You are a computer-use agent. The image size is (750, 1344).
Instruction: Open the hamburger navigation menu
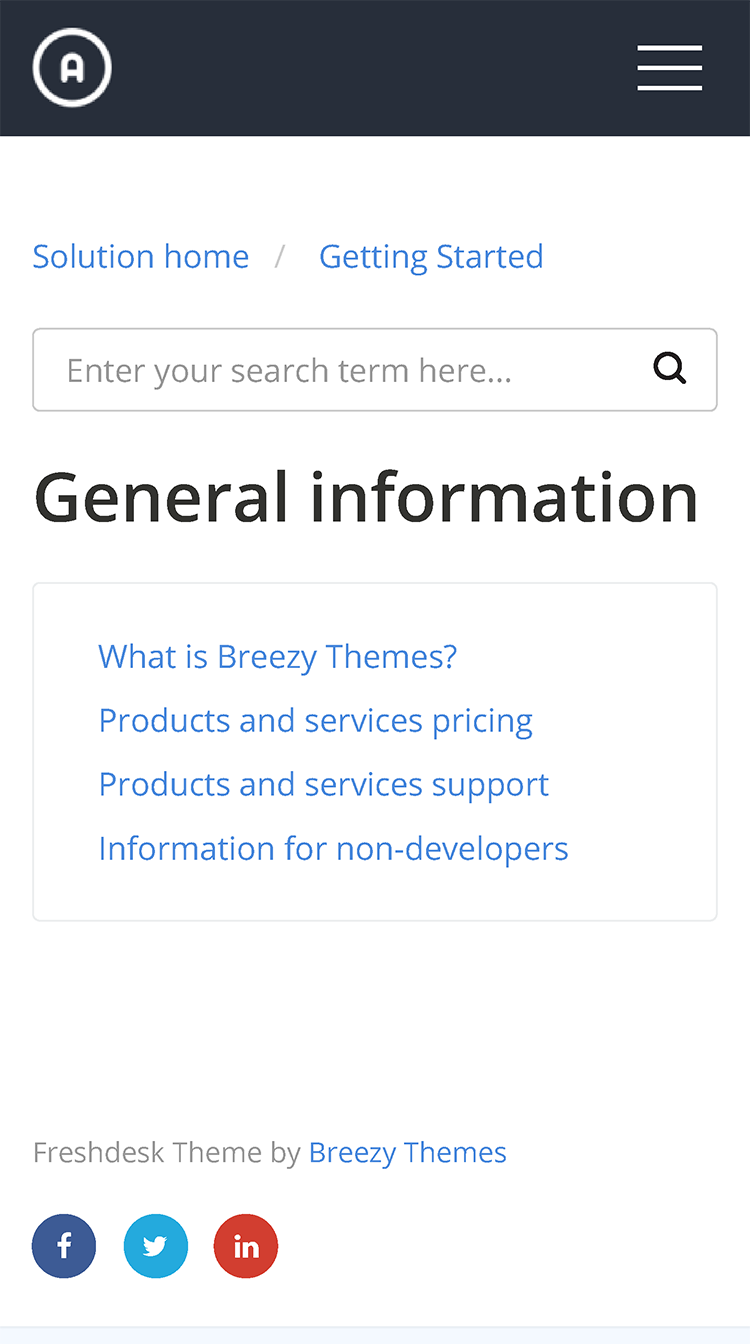pos(670,68)
